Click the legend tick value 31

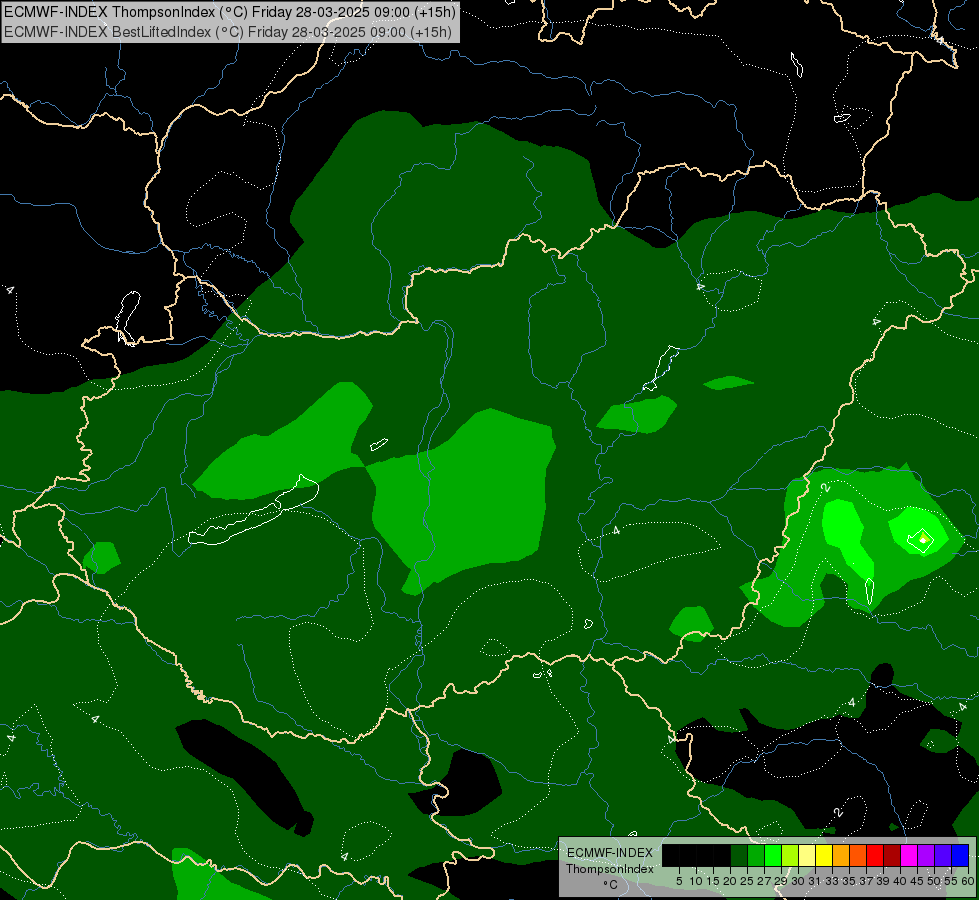(x=815, y=881)
